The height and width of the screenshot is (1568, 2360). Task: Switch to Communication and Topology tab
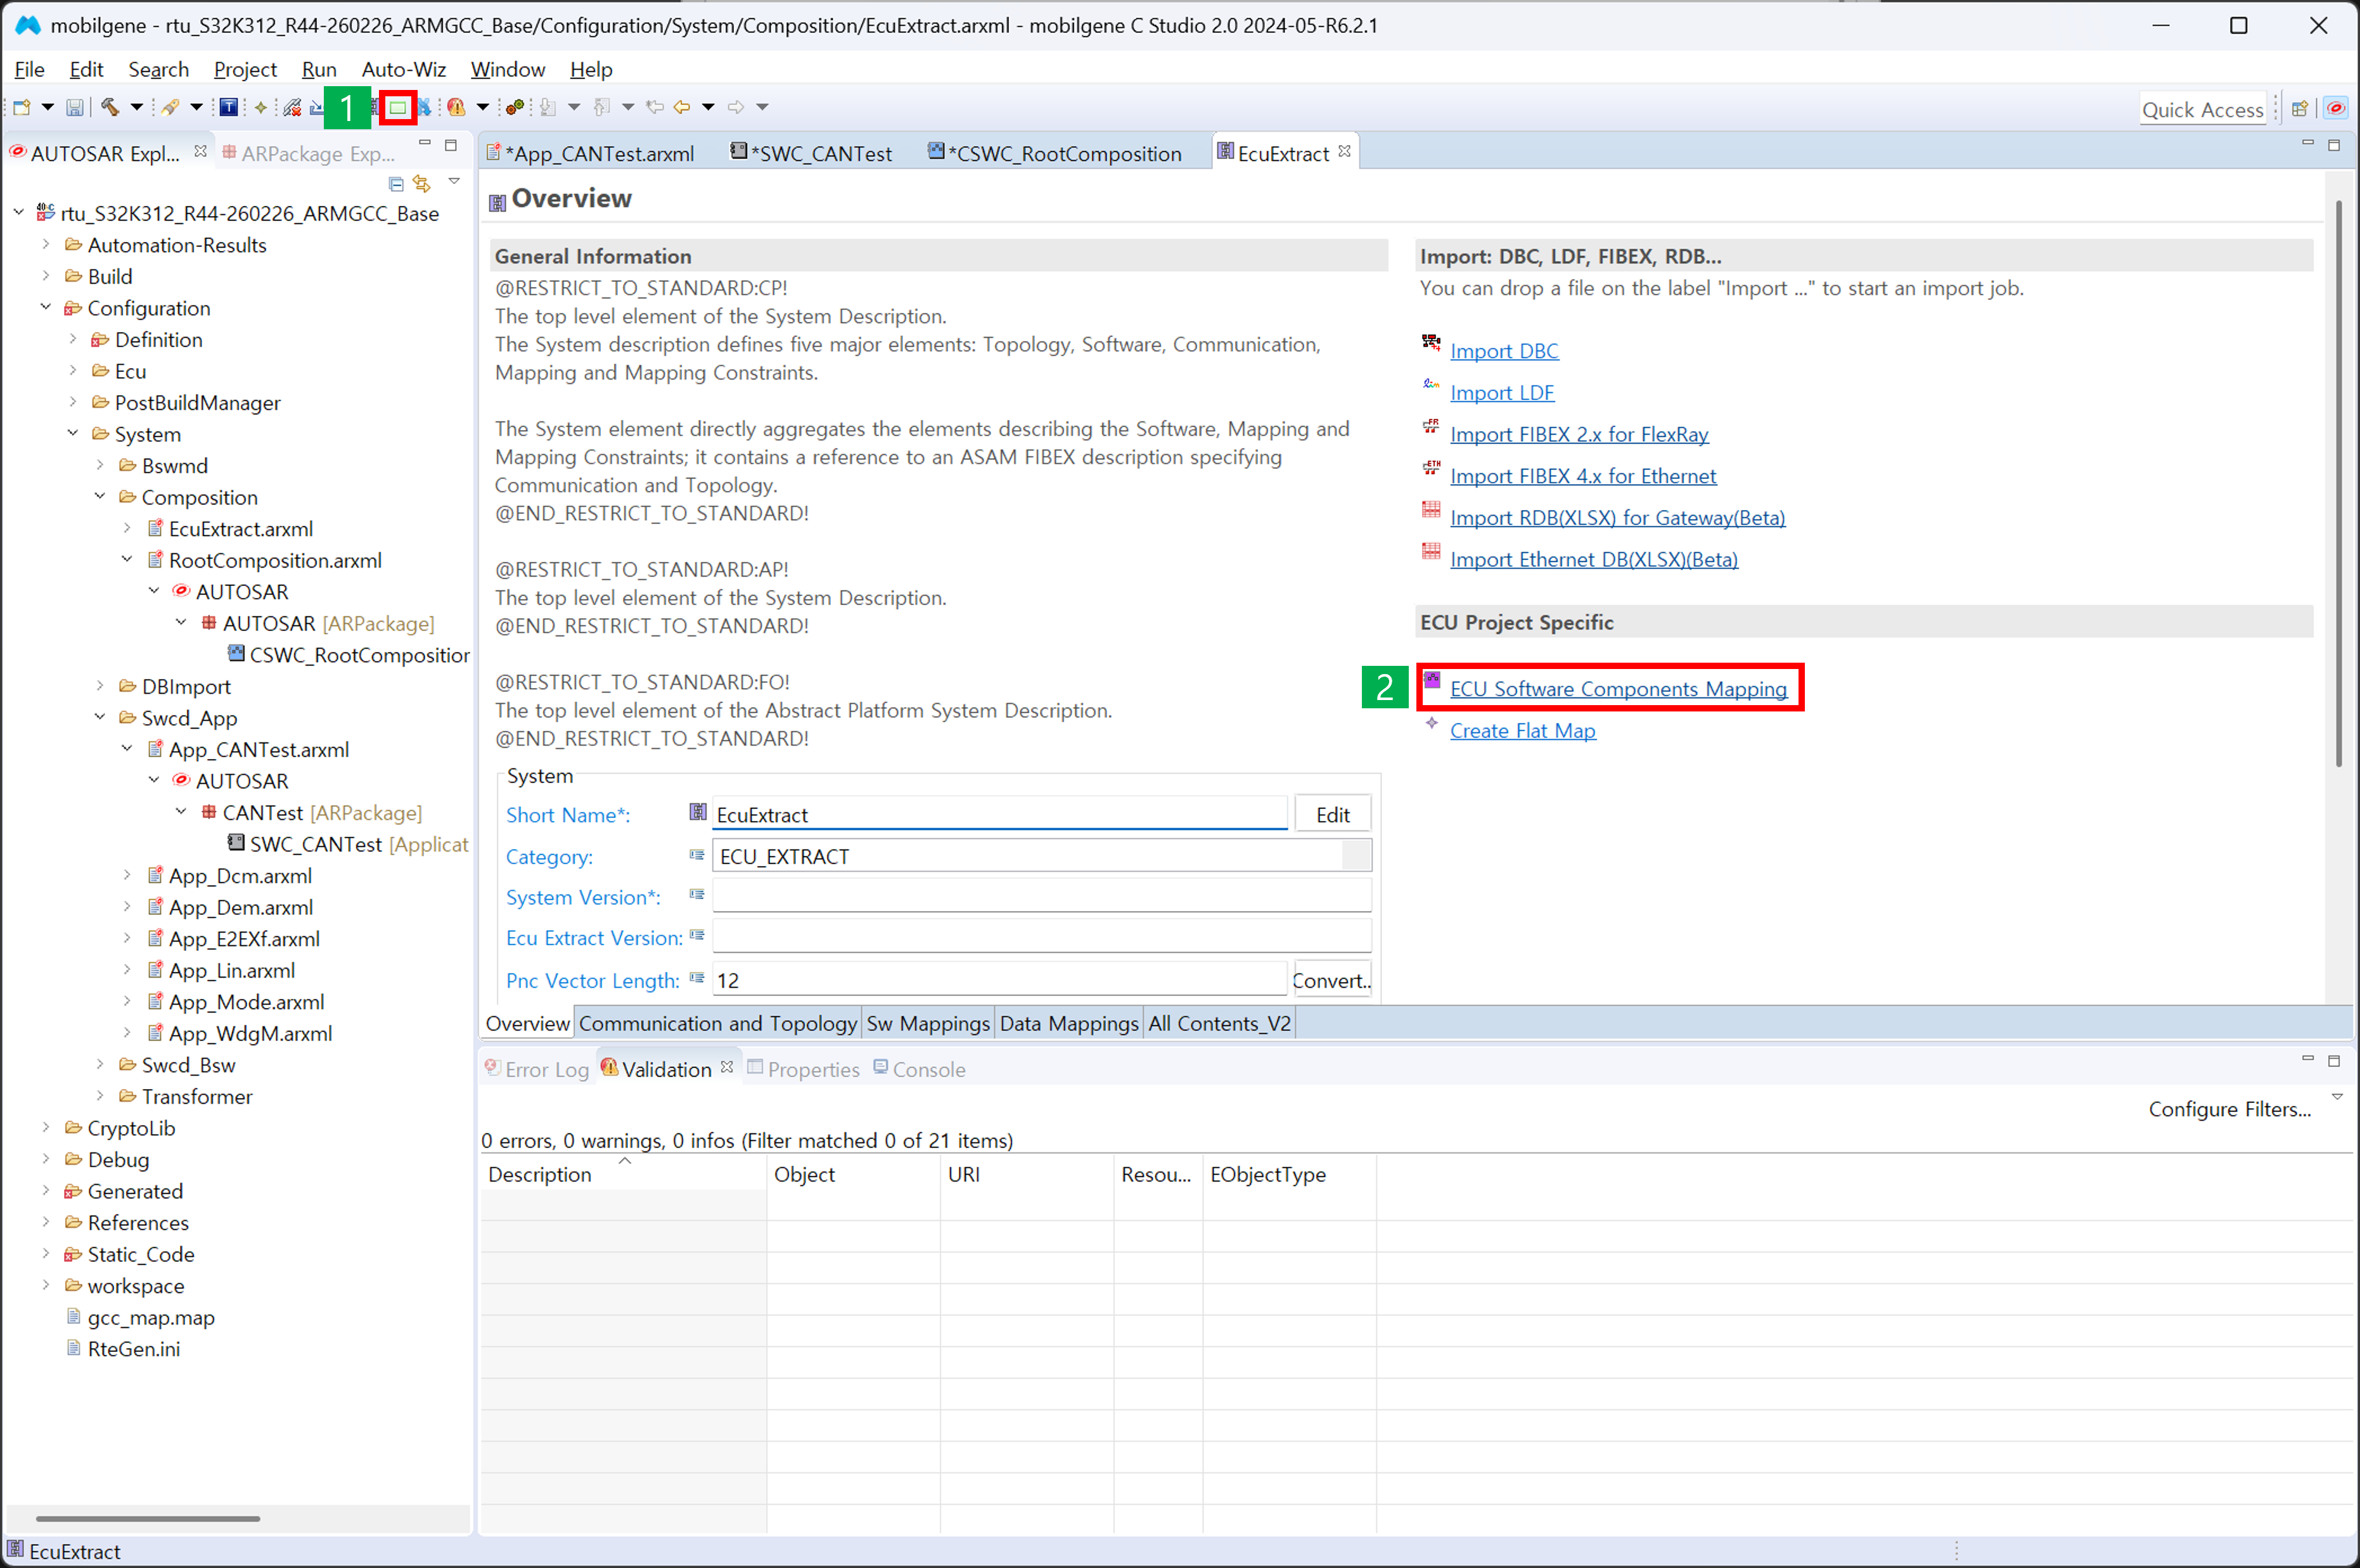pyautogui.click(x=718, y=1023)
